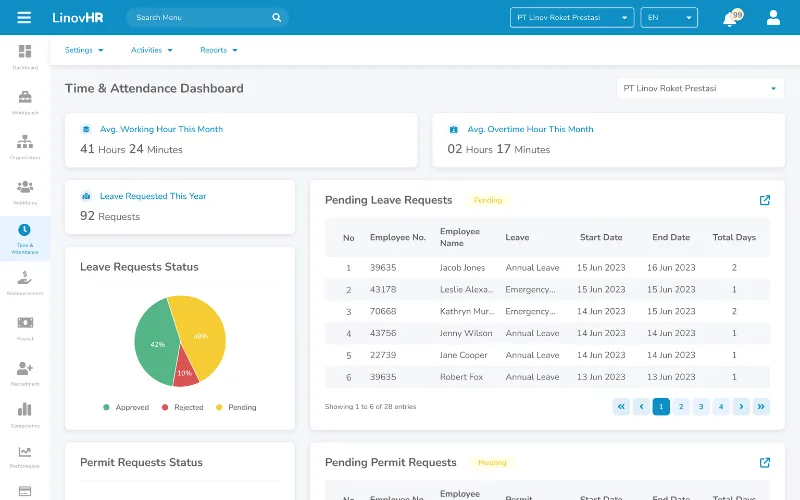Open the EN language dropdown

669,17
